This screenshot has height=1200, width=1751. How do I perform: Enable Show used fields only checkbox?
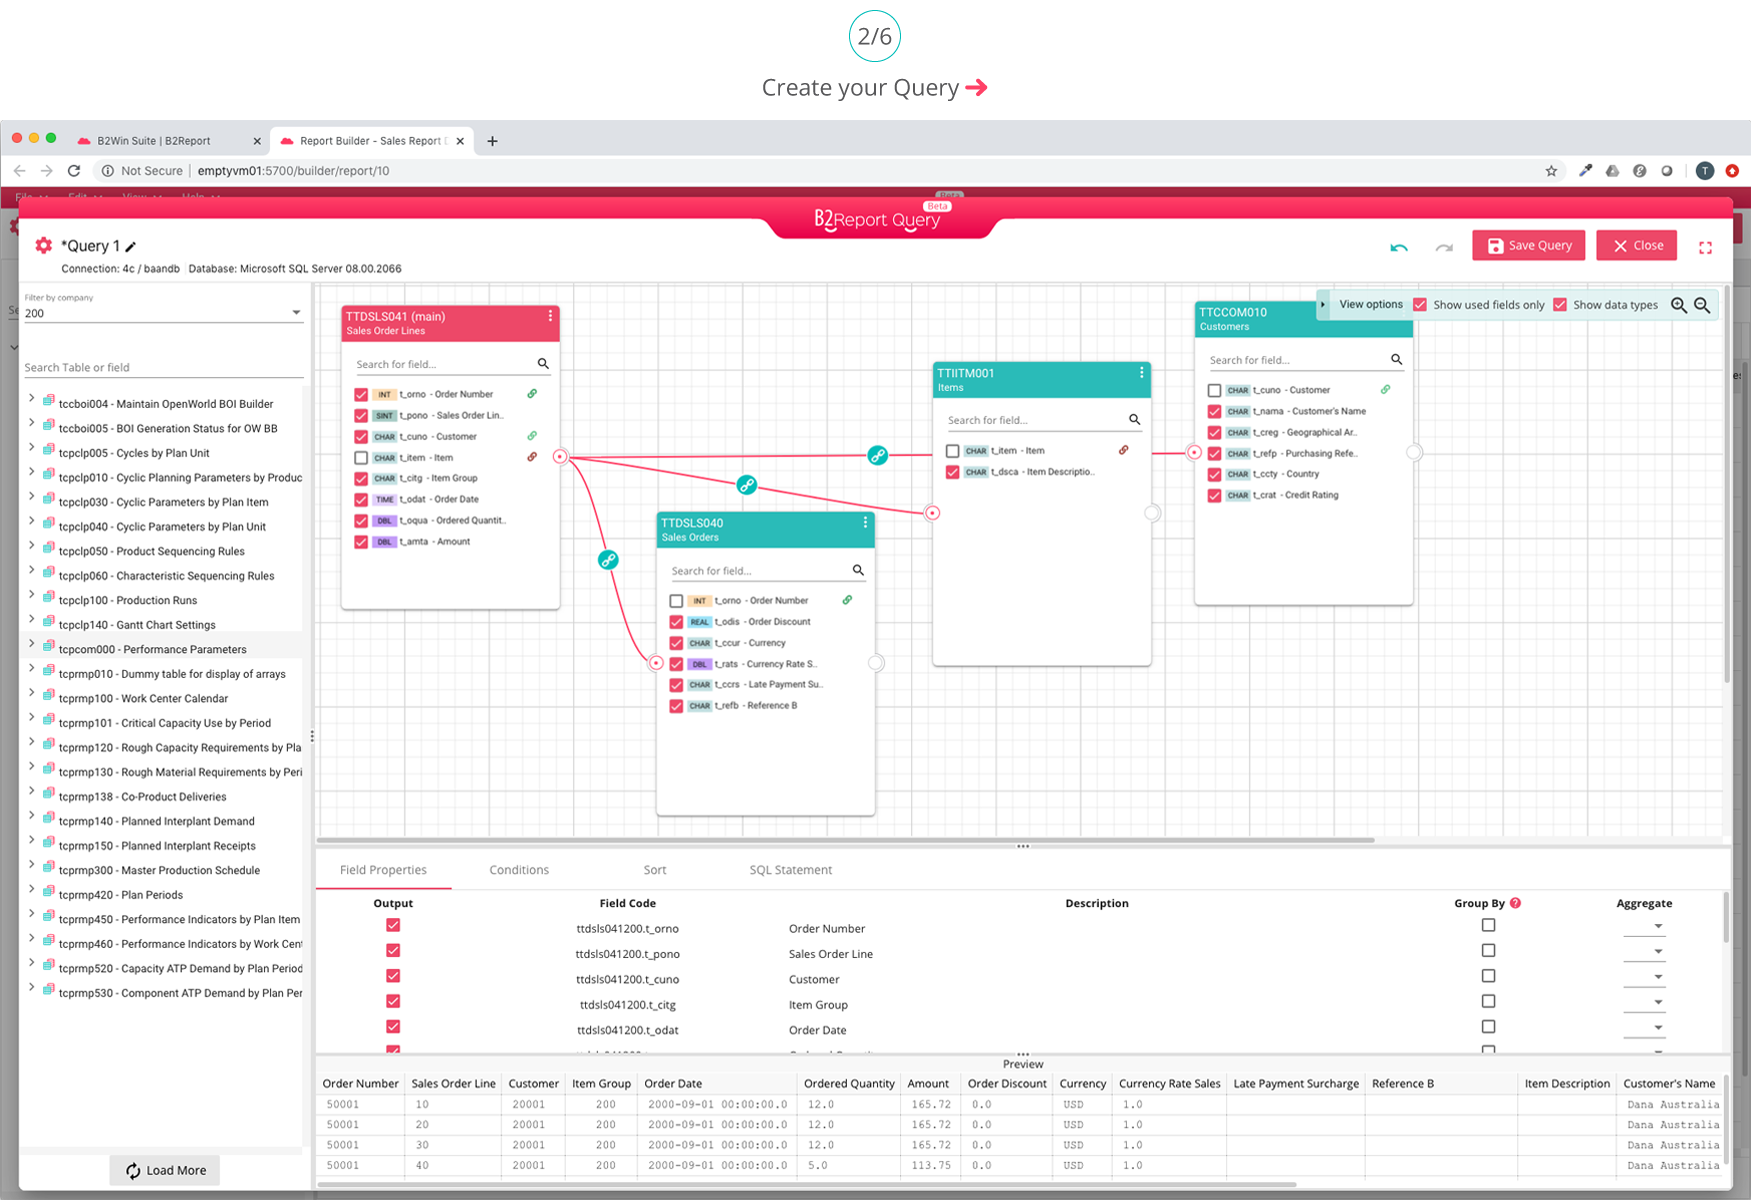1420,305
